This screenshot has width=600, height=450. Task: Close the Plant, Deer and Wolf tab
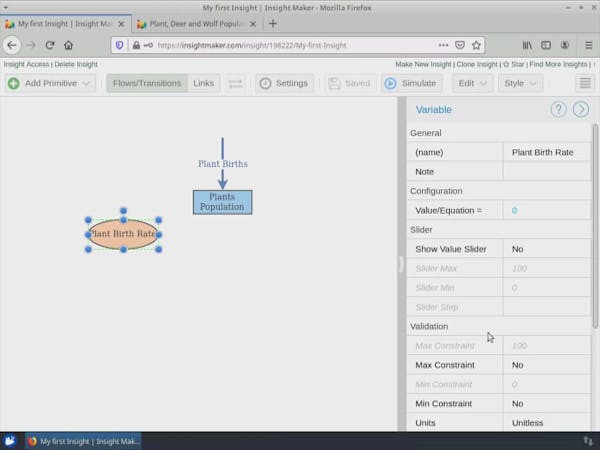pyautogui.click(x=253, y=24)
